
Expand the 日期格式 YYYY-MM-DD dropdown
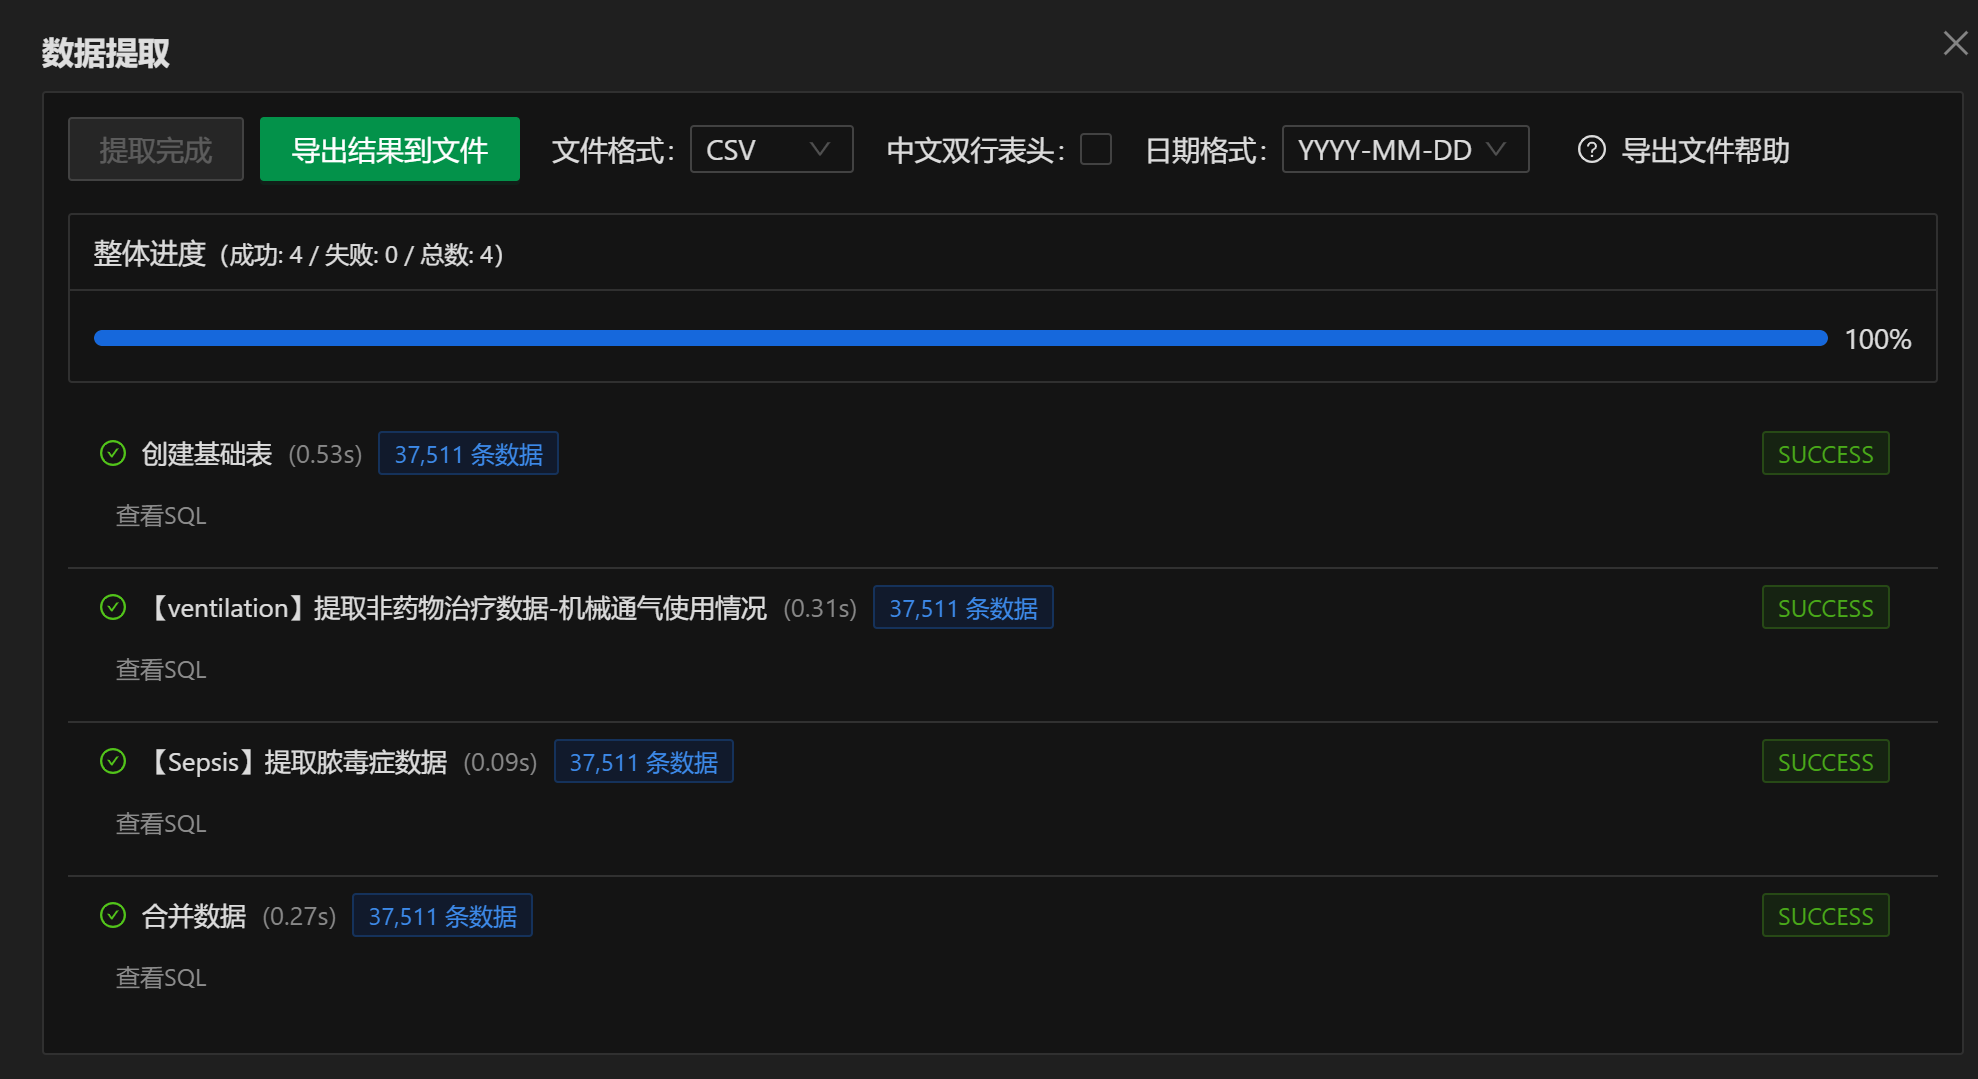pyautogui.click(x=1404, y=150)
